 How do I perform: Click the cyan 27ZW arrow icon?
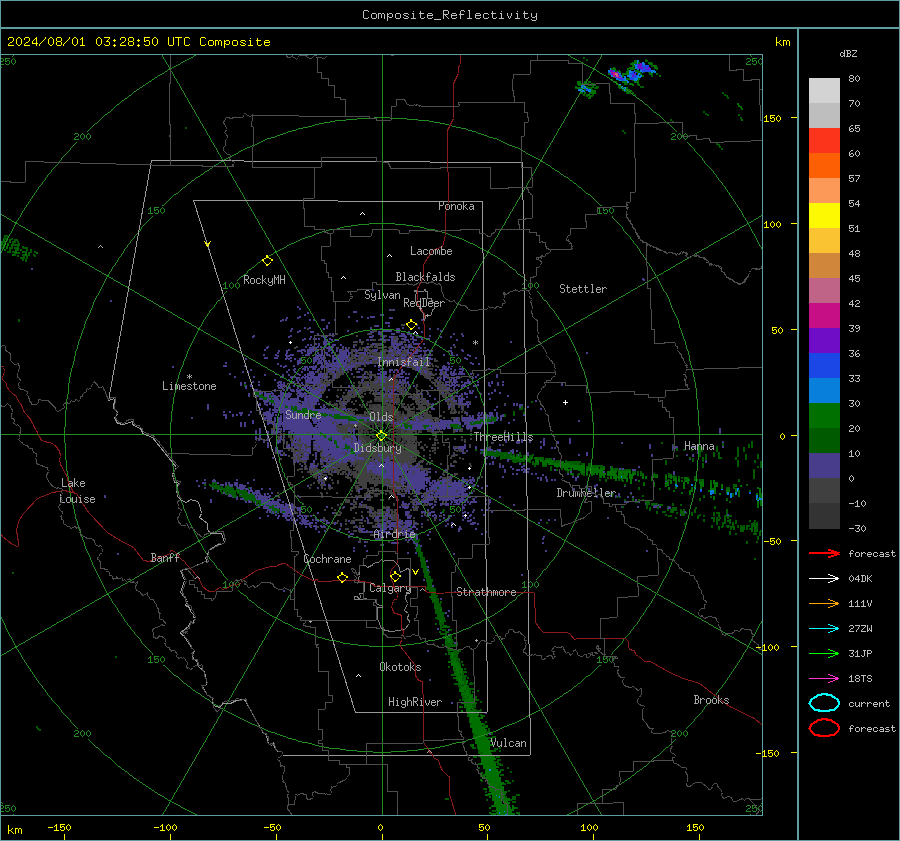tap(824, 629)
